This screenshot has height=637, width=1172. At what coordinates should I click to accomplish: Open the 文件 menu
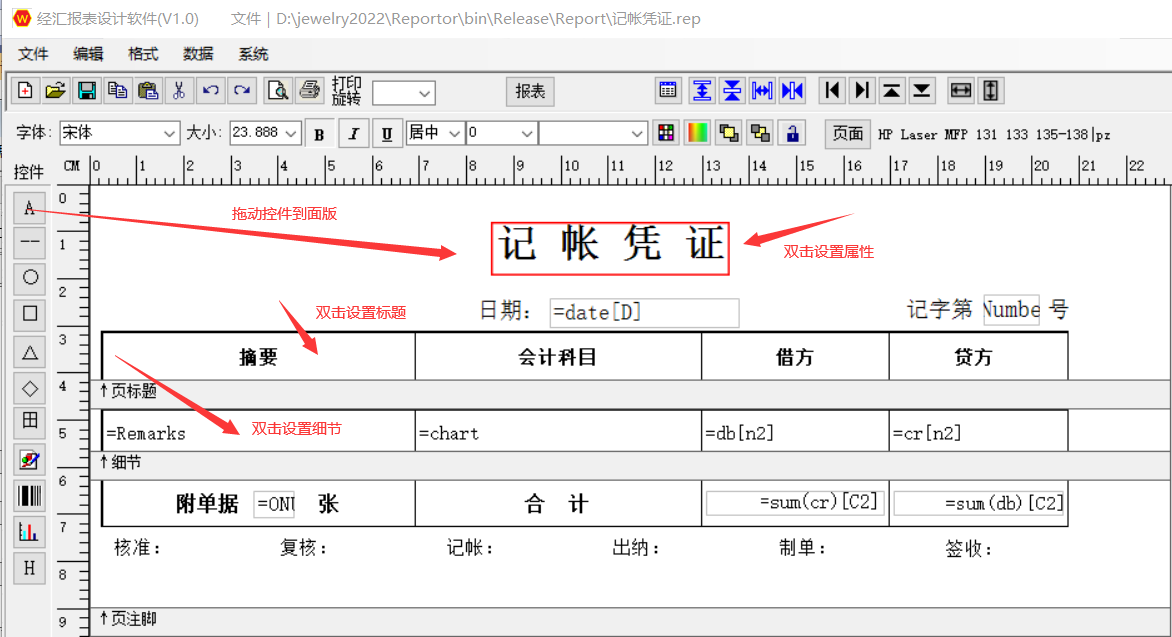34,54
